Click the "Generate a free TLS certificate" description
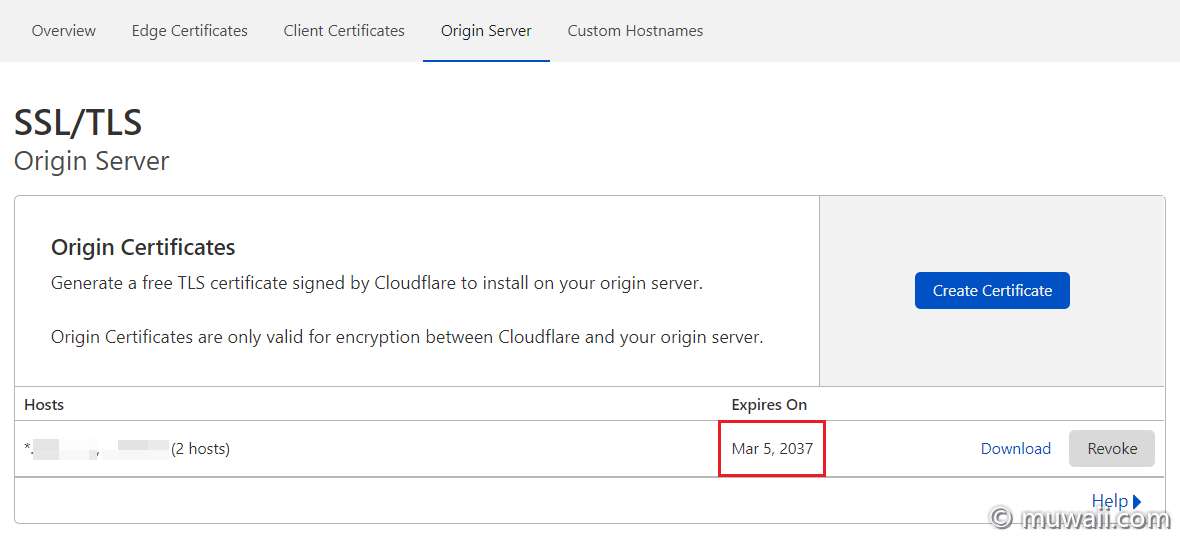 pyautogui.click(x=377, y=284)
